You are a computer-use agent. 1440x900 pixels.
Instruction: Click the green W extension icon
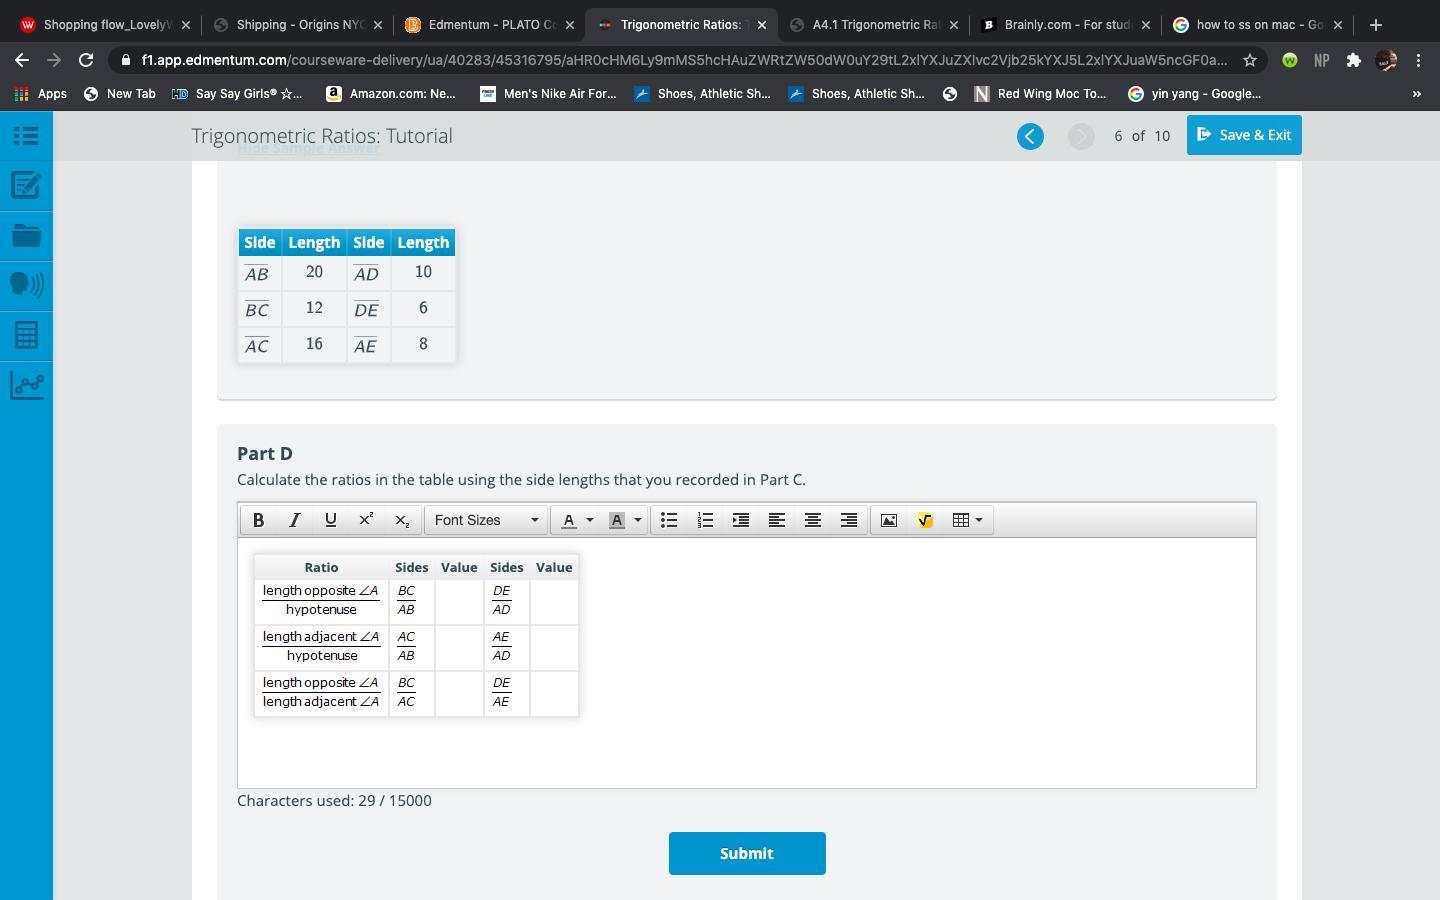point(1290,60)
